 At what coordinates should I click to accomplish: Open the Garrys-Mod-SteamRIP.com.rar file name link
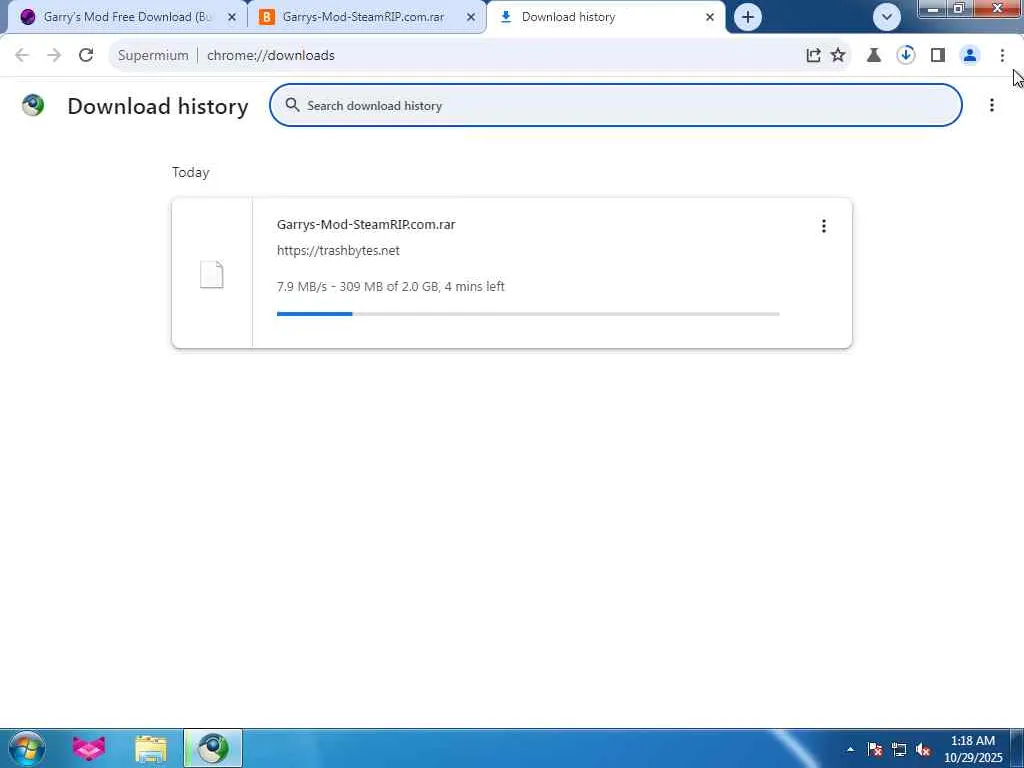366,225
